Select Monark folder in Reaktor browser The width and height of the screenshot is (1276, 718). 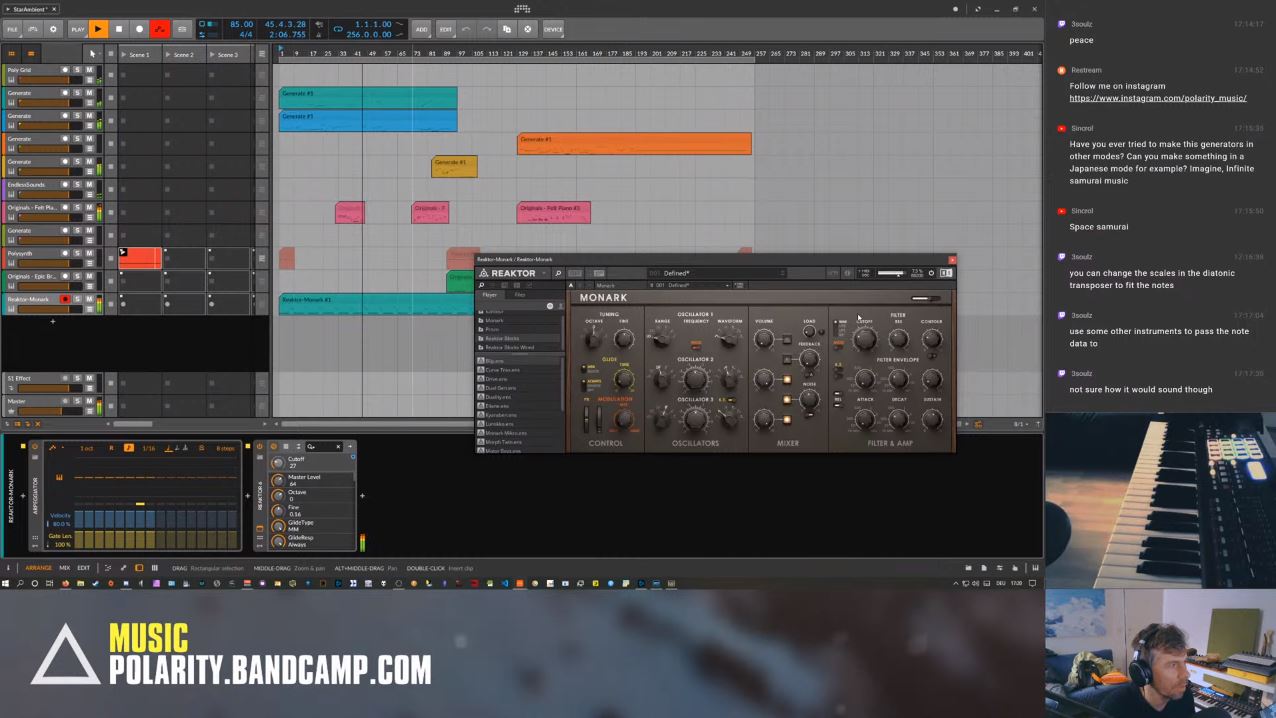click(495, 320)
